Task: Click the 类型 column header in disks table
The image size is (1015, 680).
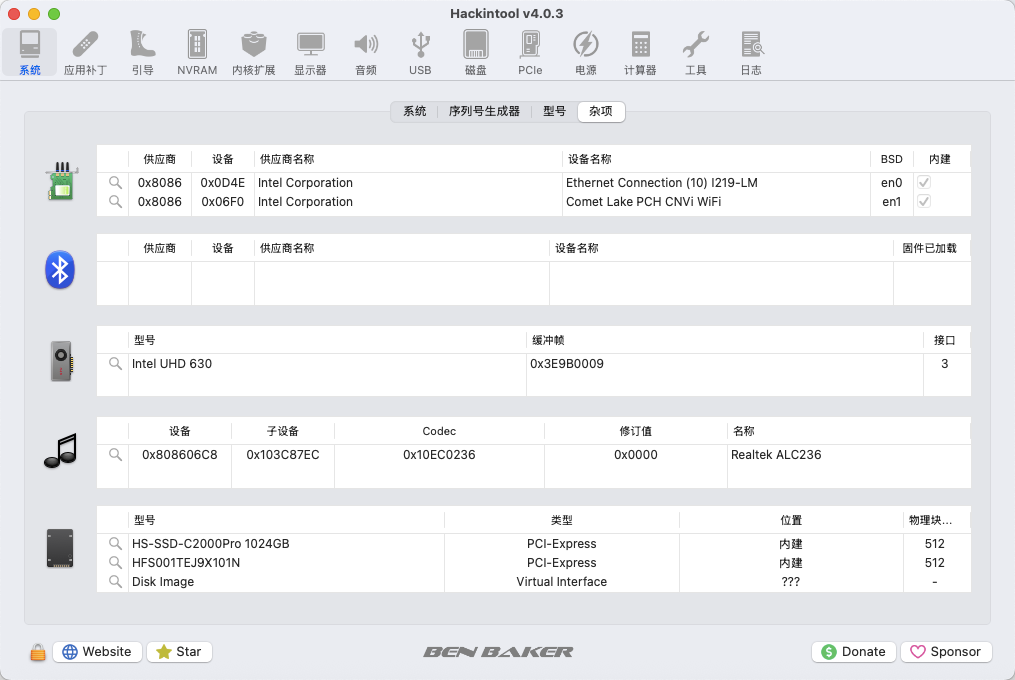Action: coord(561,520)
